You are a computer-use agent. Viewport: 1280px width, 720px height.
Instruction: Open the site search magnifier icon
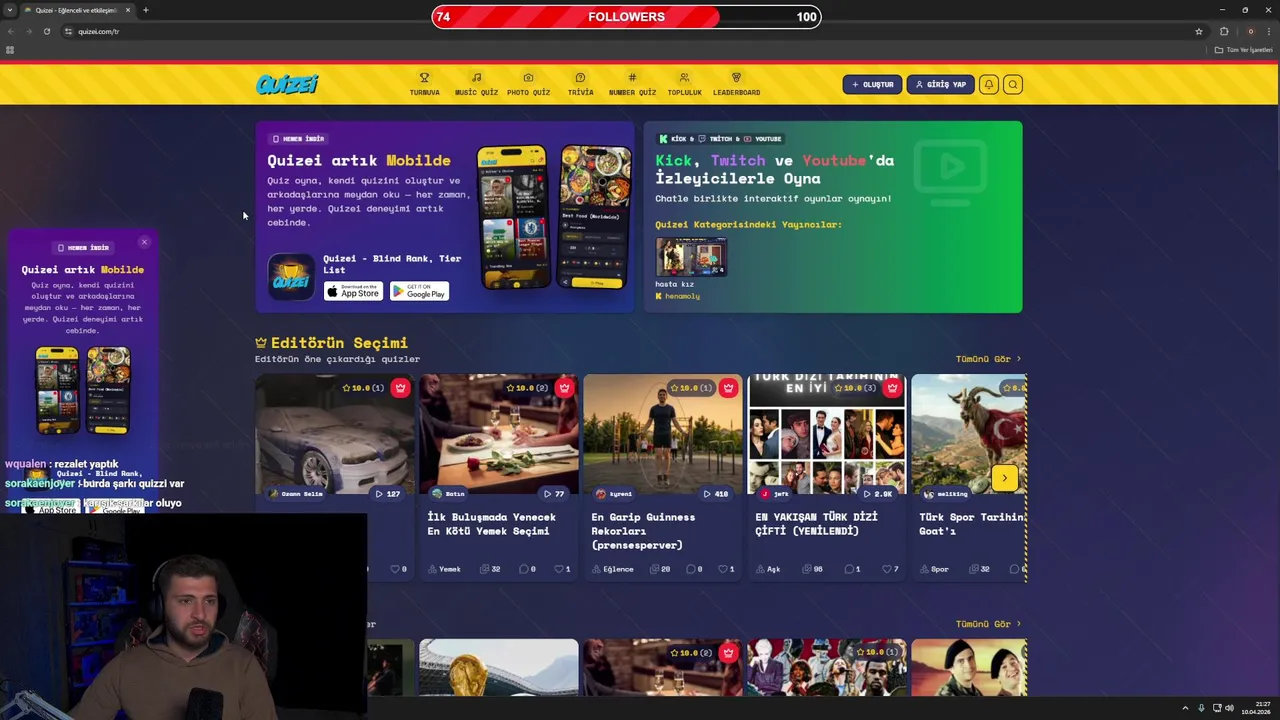coord(1012,84)
